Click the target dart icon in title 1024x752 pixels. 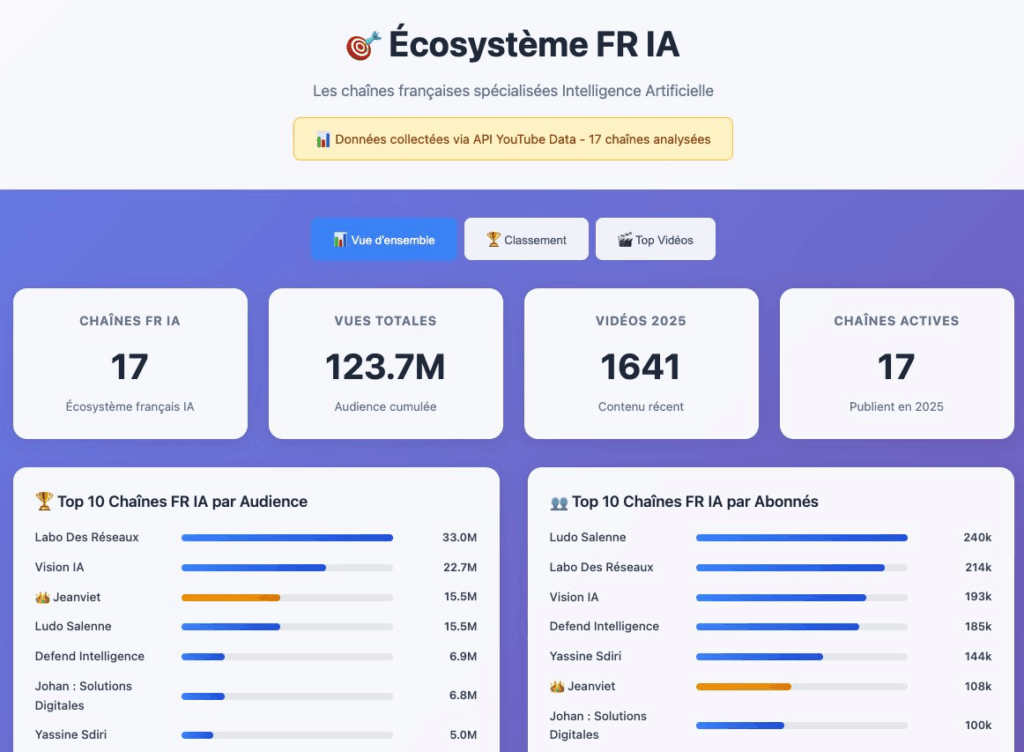363,45
